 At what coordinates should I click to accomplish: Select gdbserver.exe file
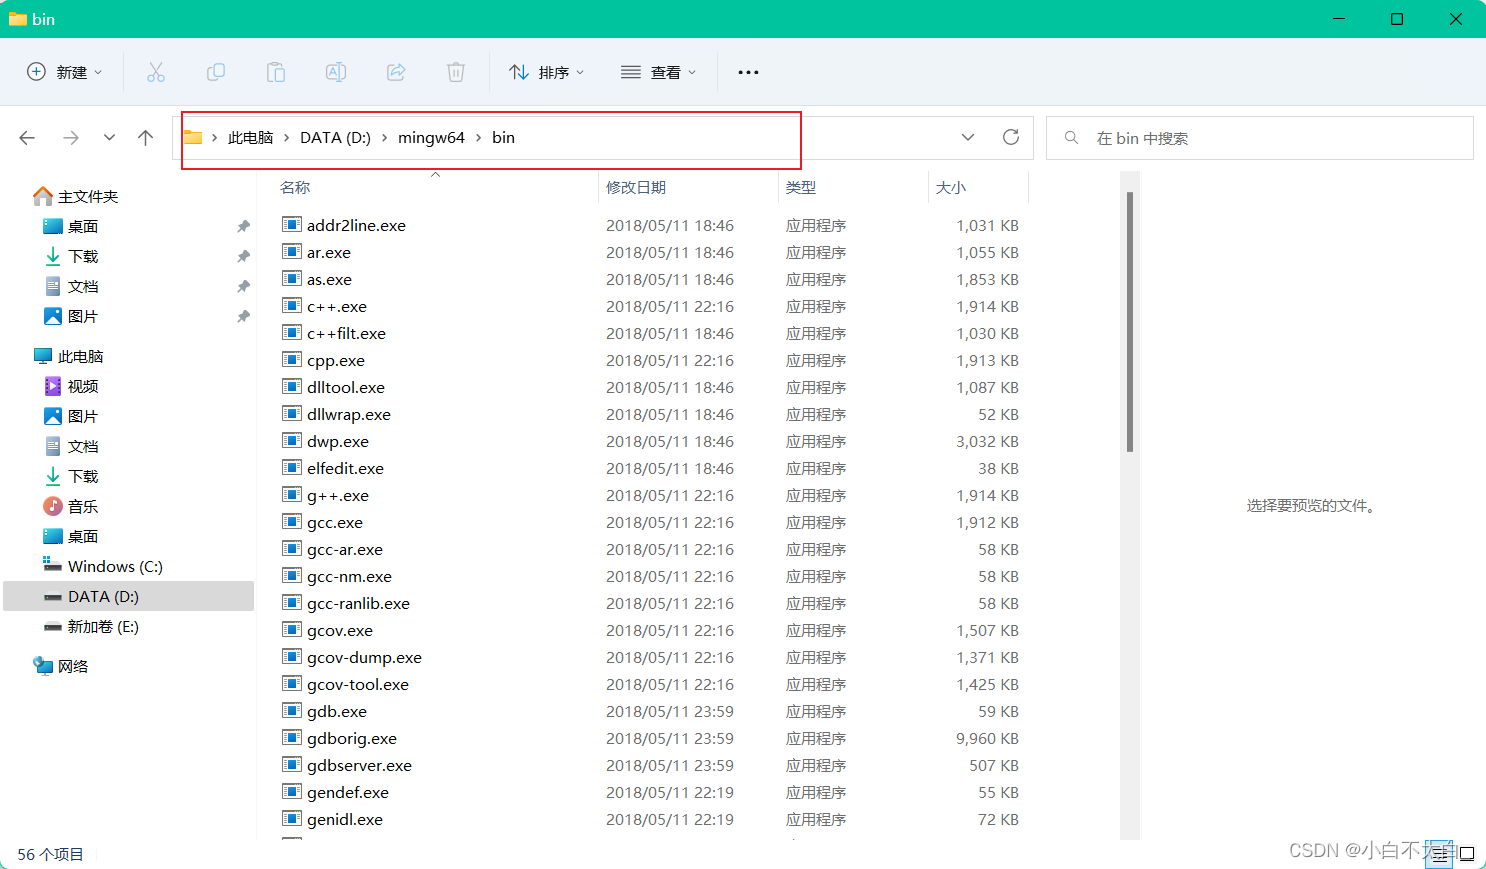pos(359,765)
